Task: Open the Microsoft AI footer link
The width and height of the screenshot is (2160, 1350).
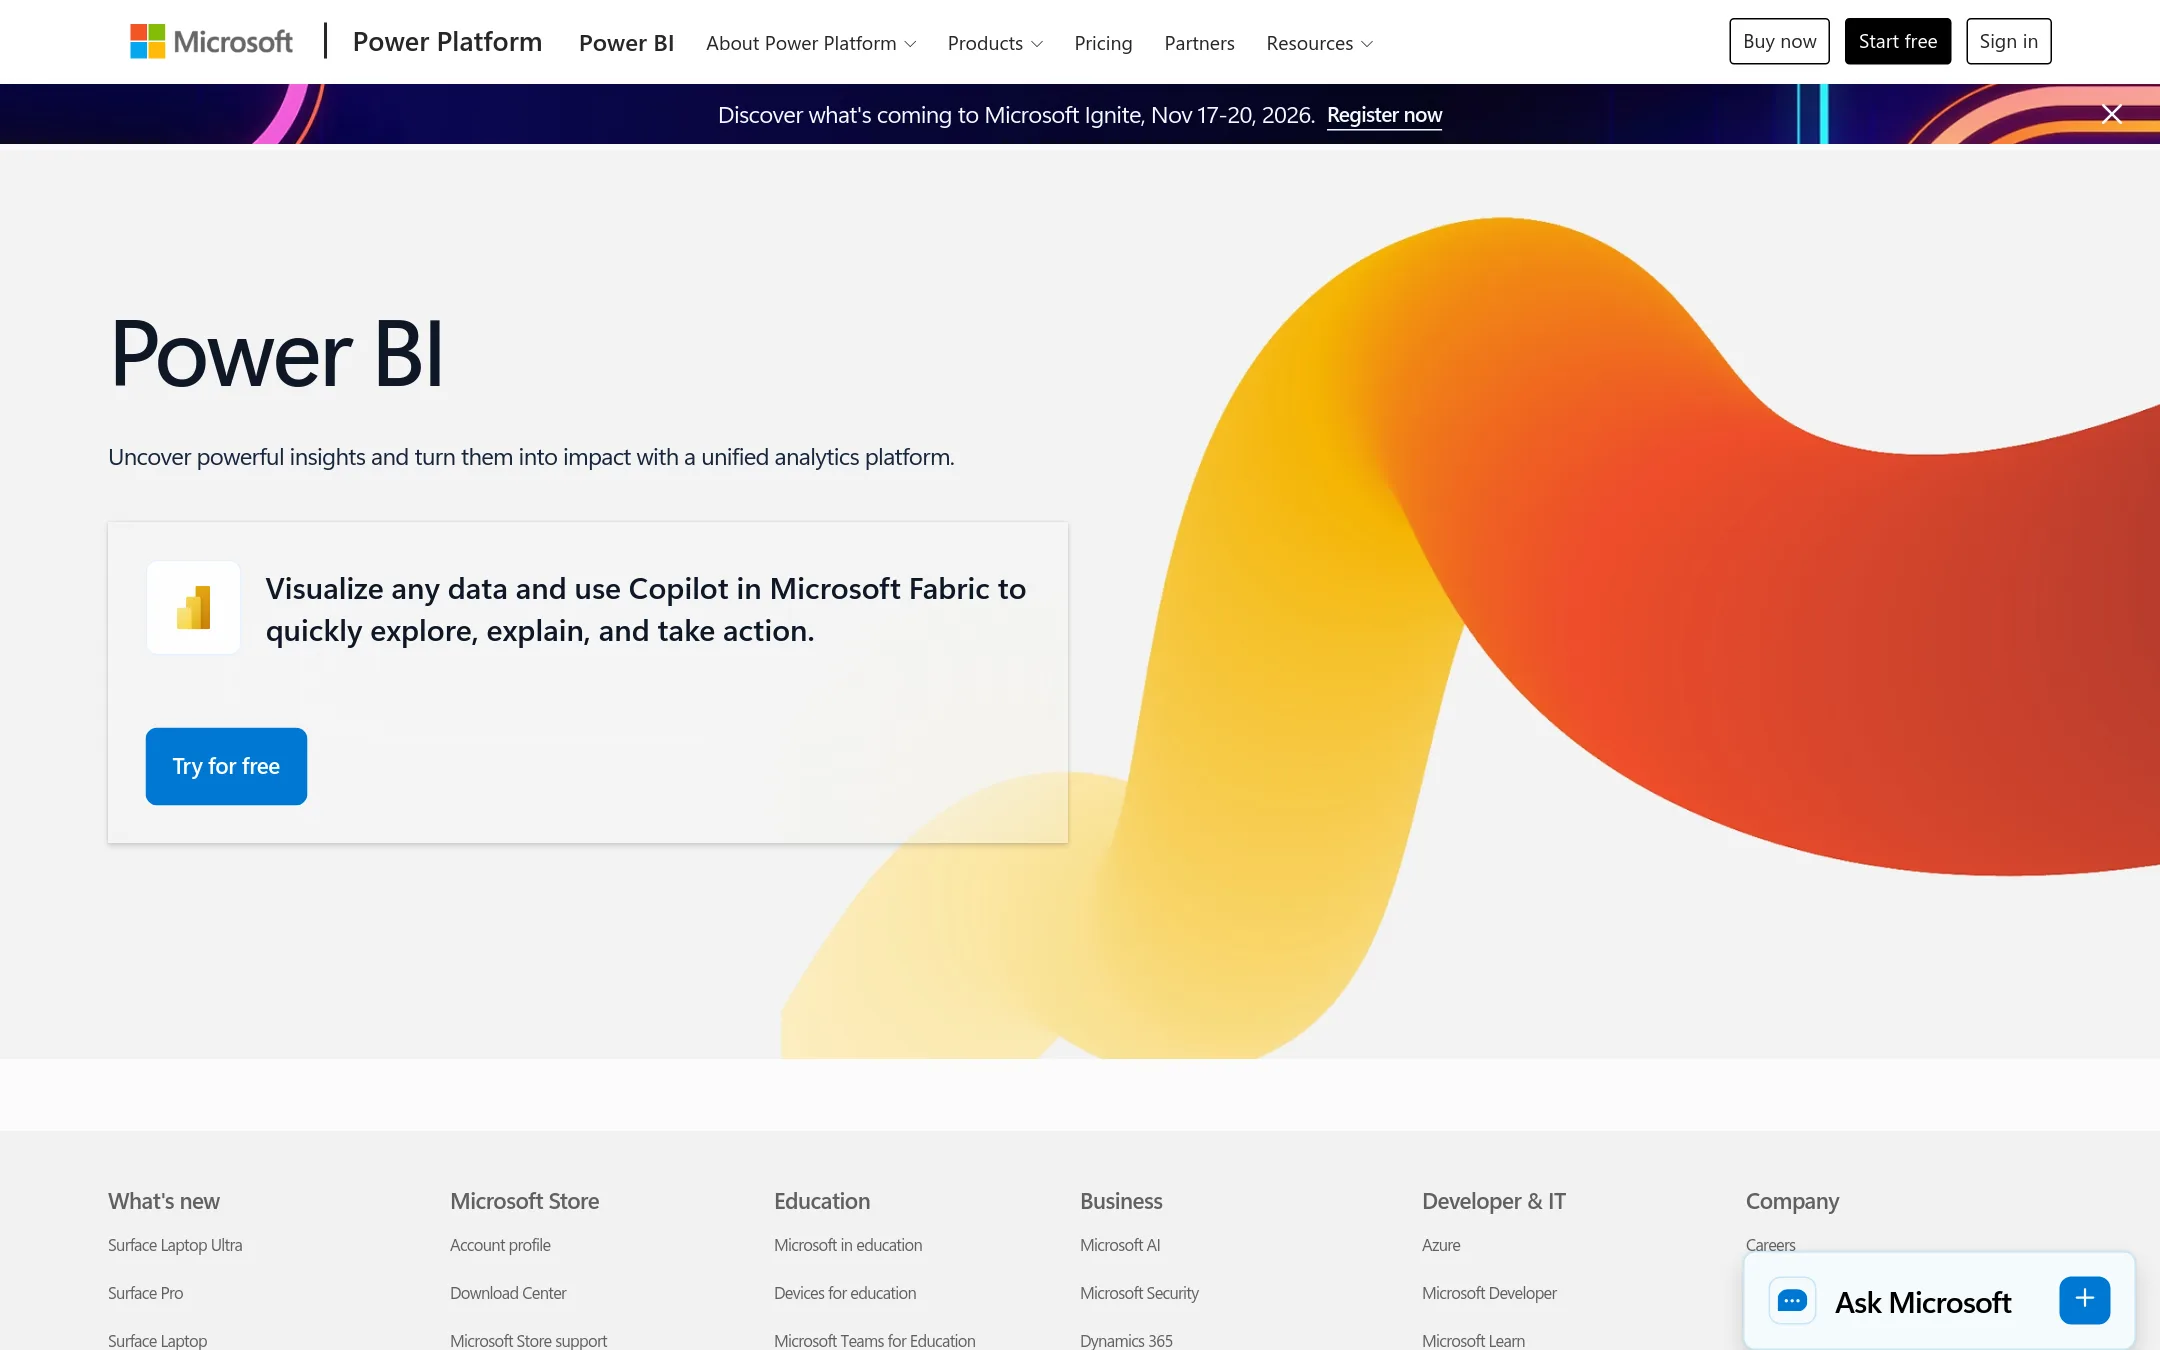Action: coord(1120,1245)
